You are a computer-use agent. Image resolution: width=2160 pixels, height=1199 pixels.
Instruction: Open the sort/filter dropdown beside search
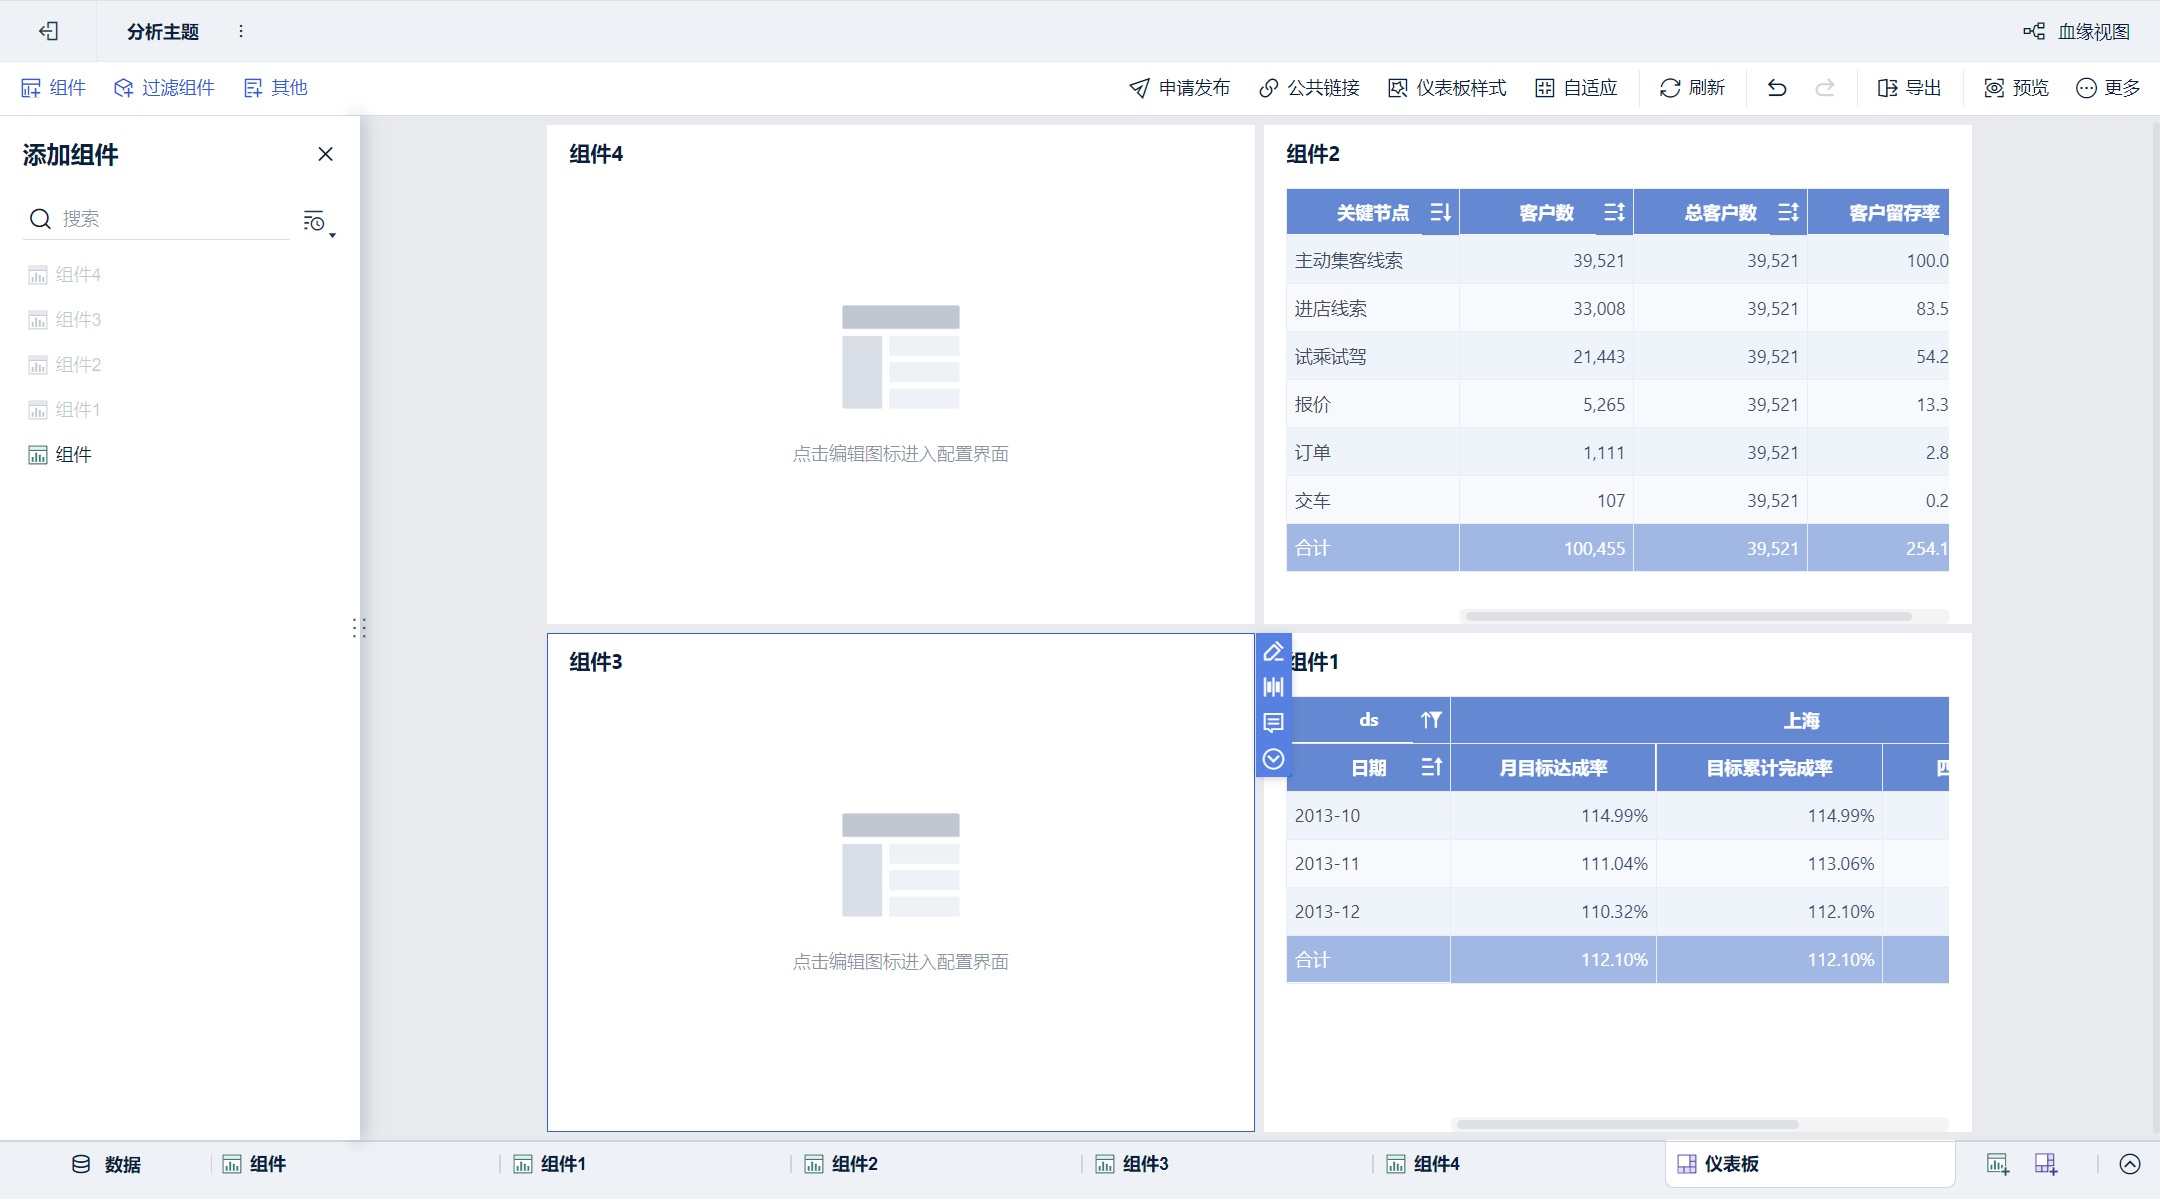tap(318, 222)
